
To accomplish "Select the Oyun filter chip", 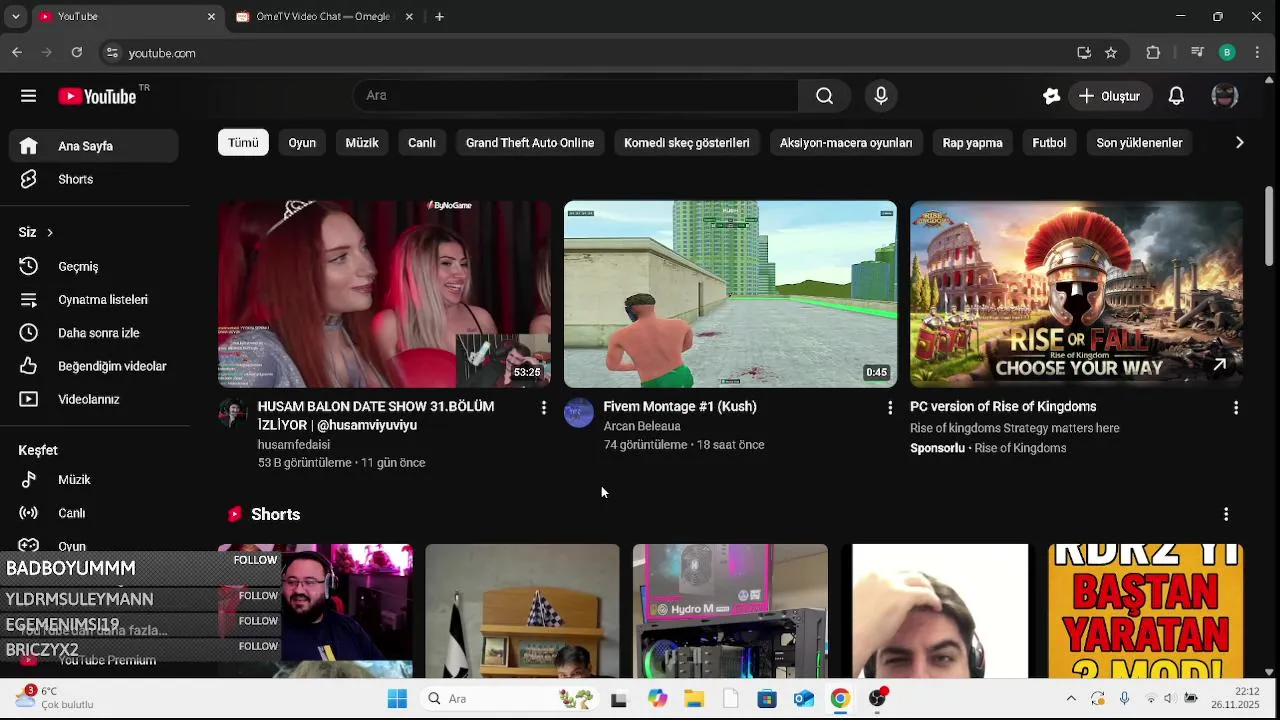I will 302,143.
